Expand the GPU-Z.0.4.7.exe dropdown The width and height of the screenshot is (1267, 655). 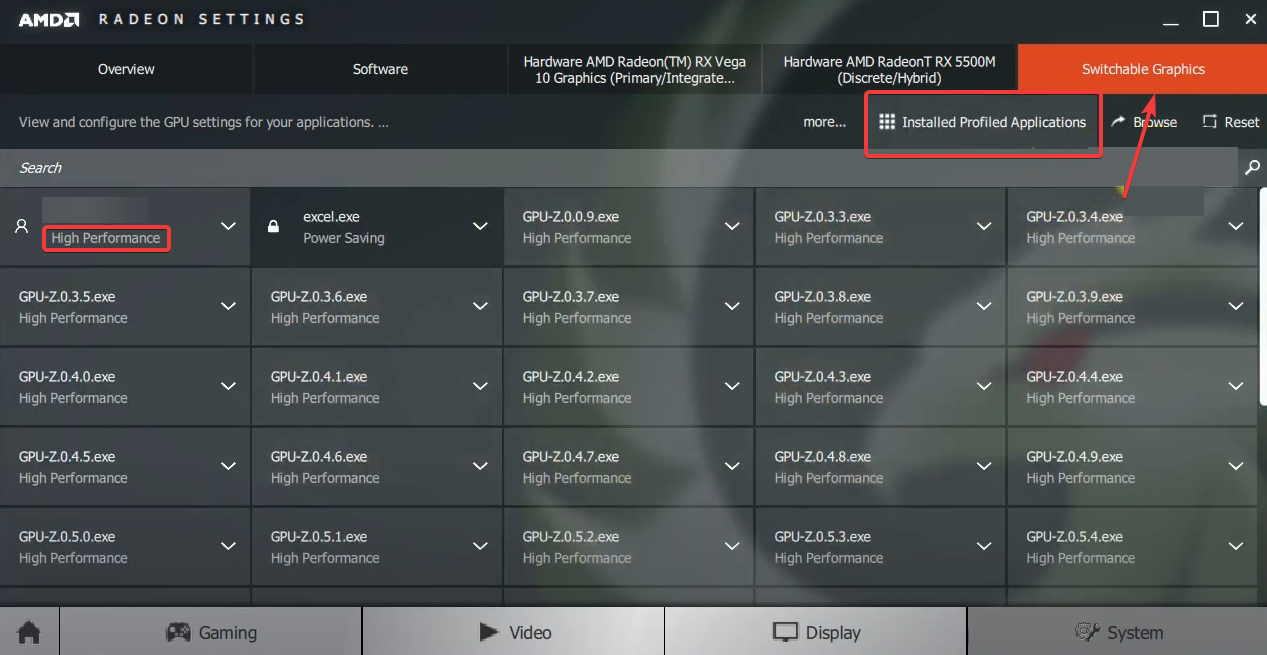(x=732, y=466)
